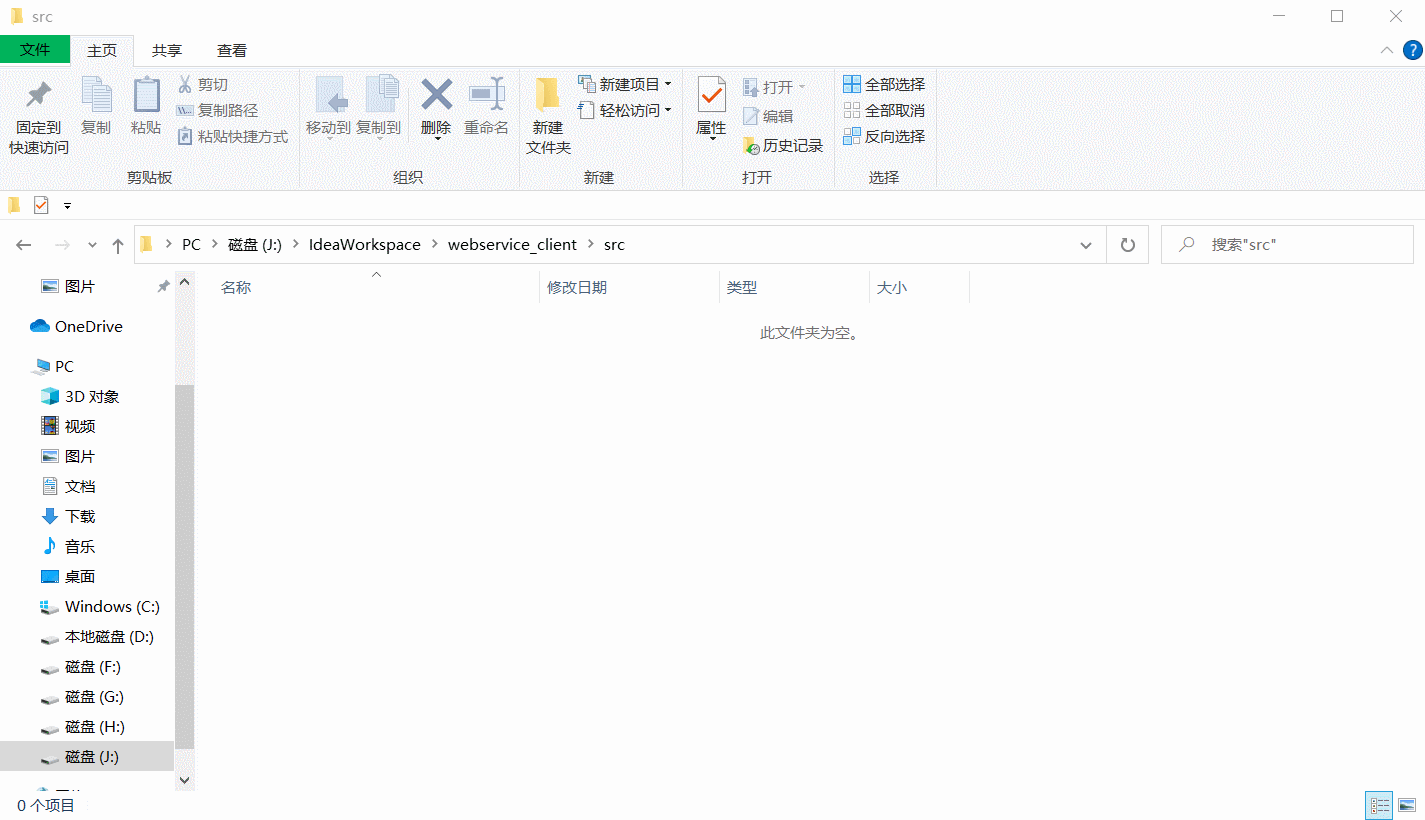Open the 文件 menu

pos(35,50)
